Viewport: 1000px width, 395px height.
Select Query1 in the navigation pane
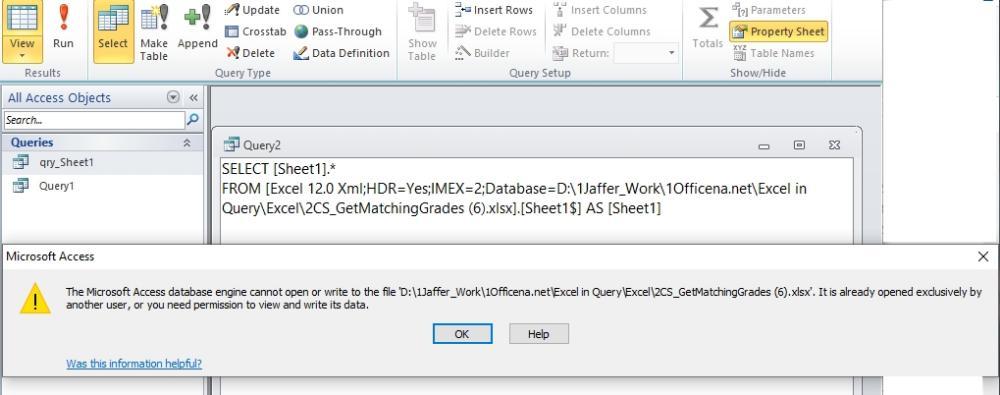(102, 186)
